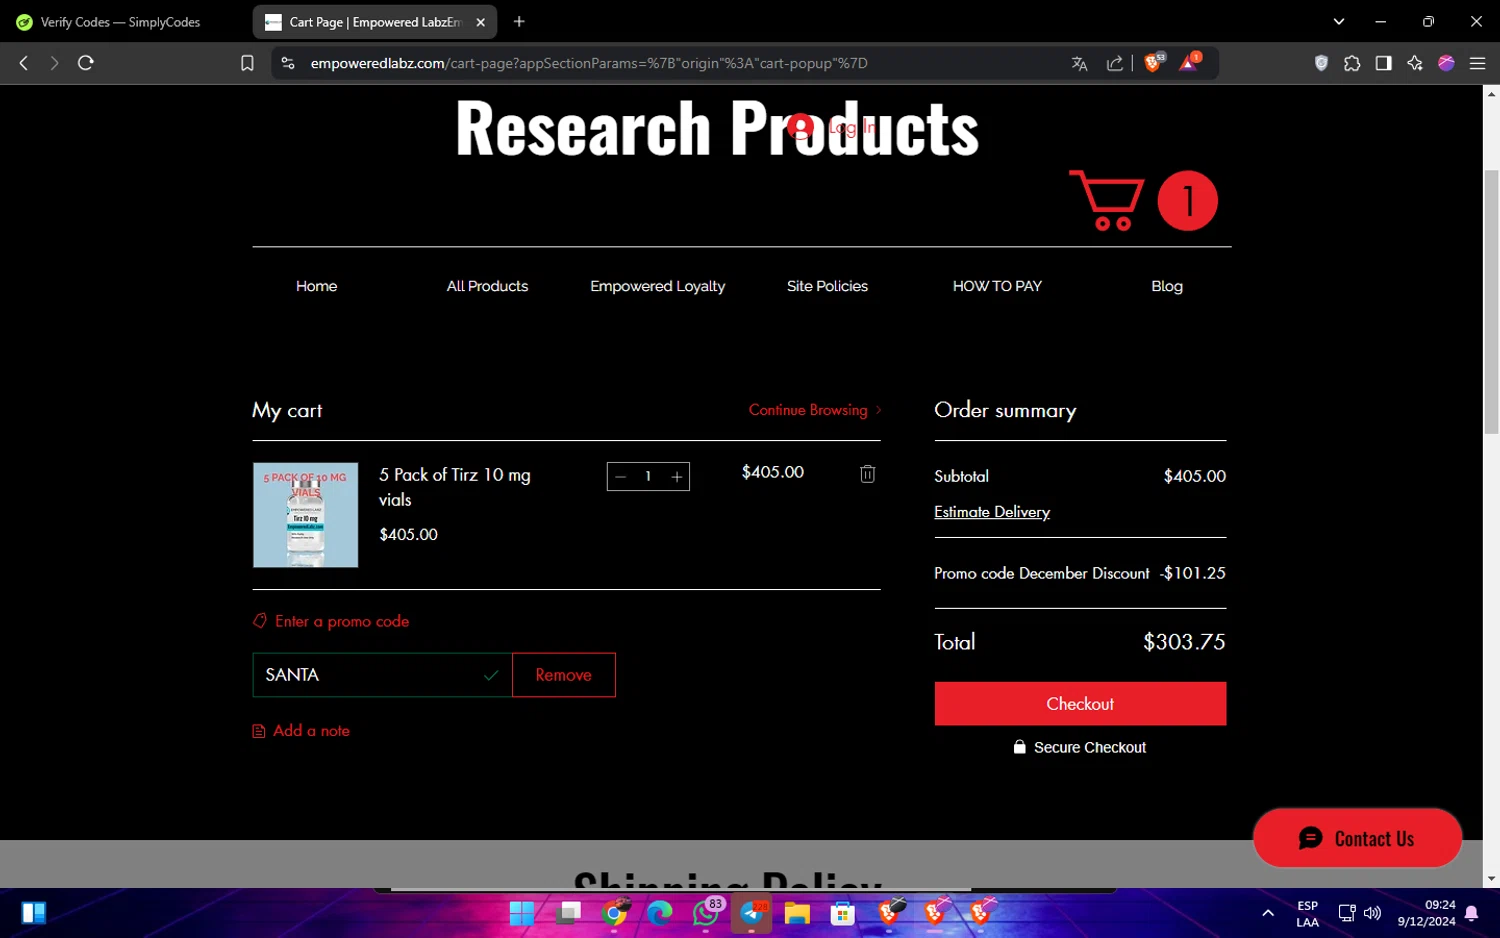Viewport: 1500px width, 938px height.
Task: Open Telegram from the taskbar
Action: pyautogui.click(x=752, y=913)
